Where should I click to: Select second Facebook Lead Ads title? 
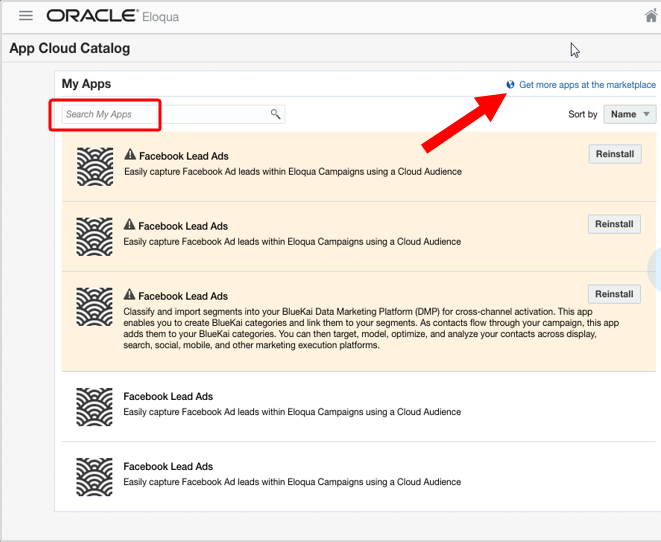pos(183,226)
